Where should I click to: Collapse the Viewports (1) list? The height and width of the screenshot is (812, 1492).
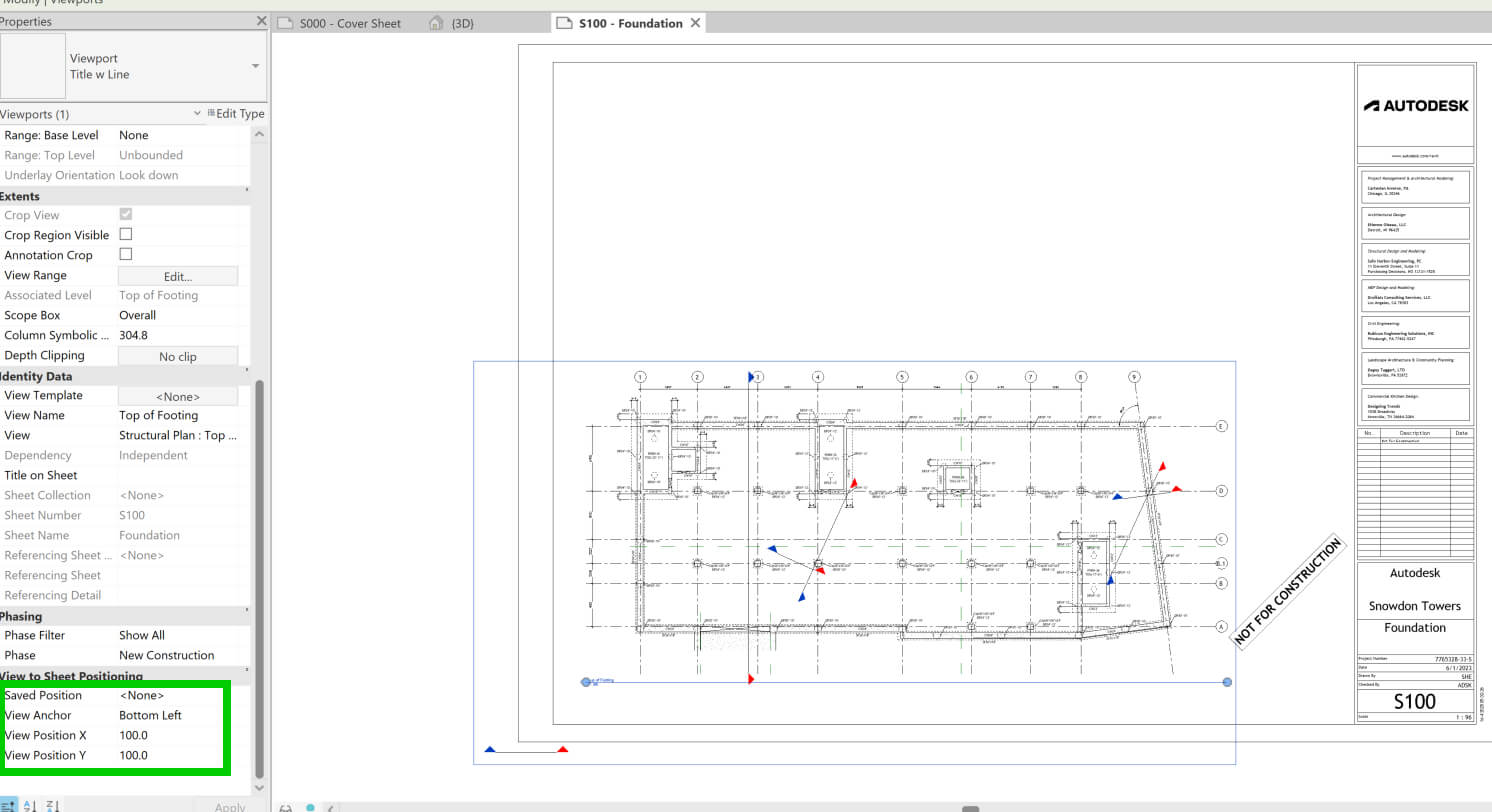pos(197,113)
